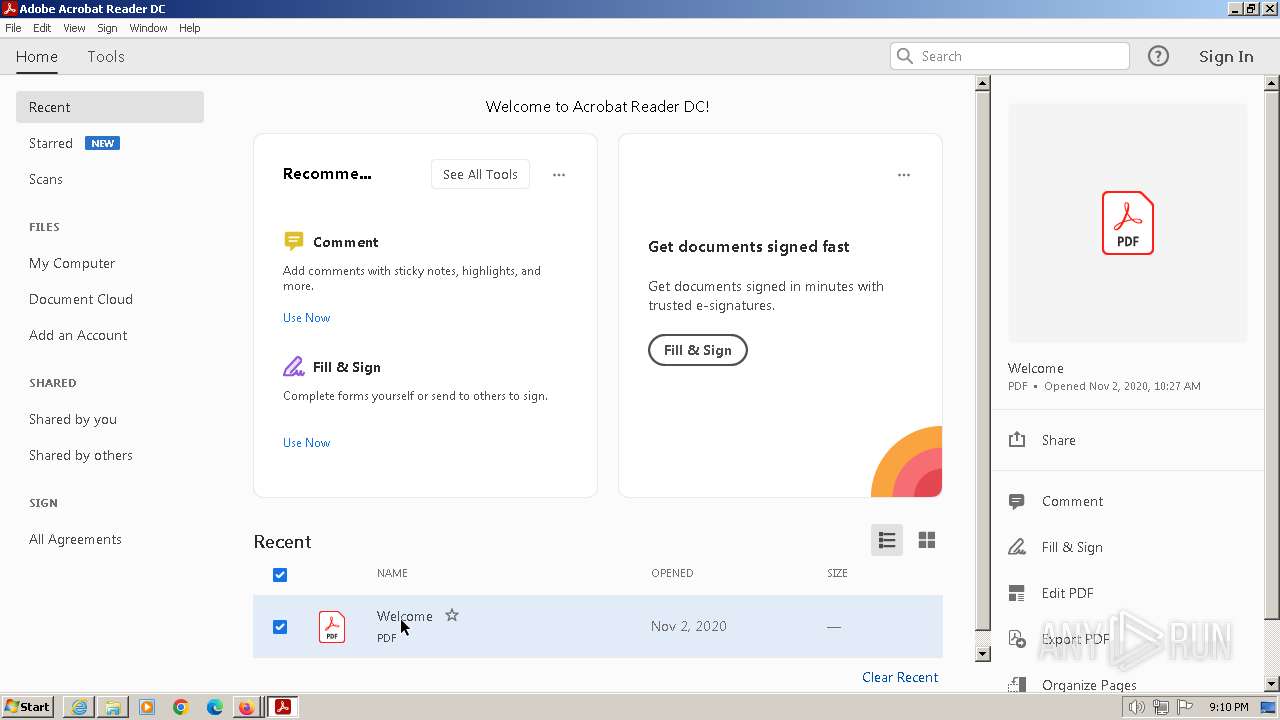1280x720 pixels.
Task: Switch to grid thumbnail view for recent files
Action: tap(927, 540)
